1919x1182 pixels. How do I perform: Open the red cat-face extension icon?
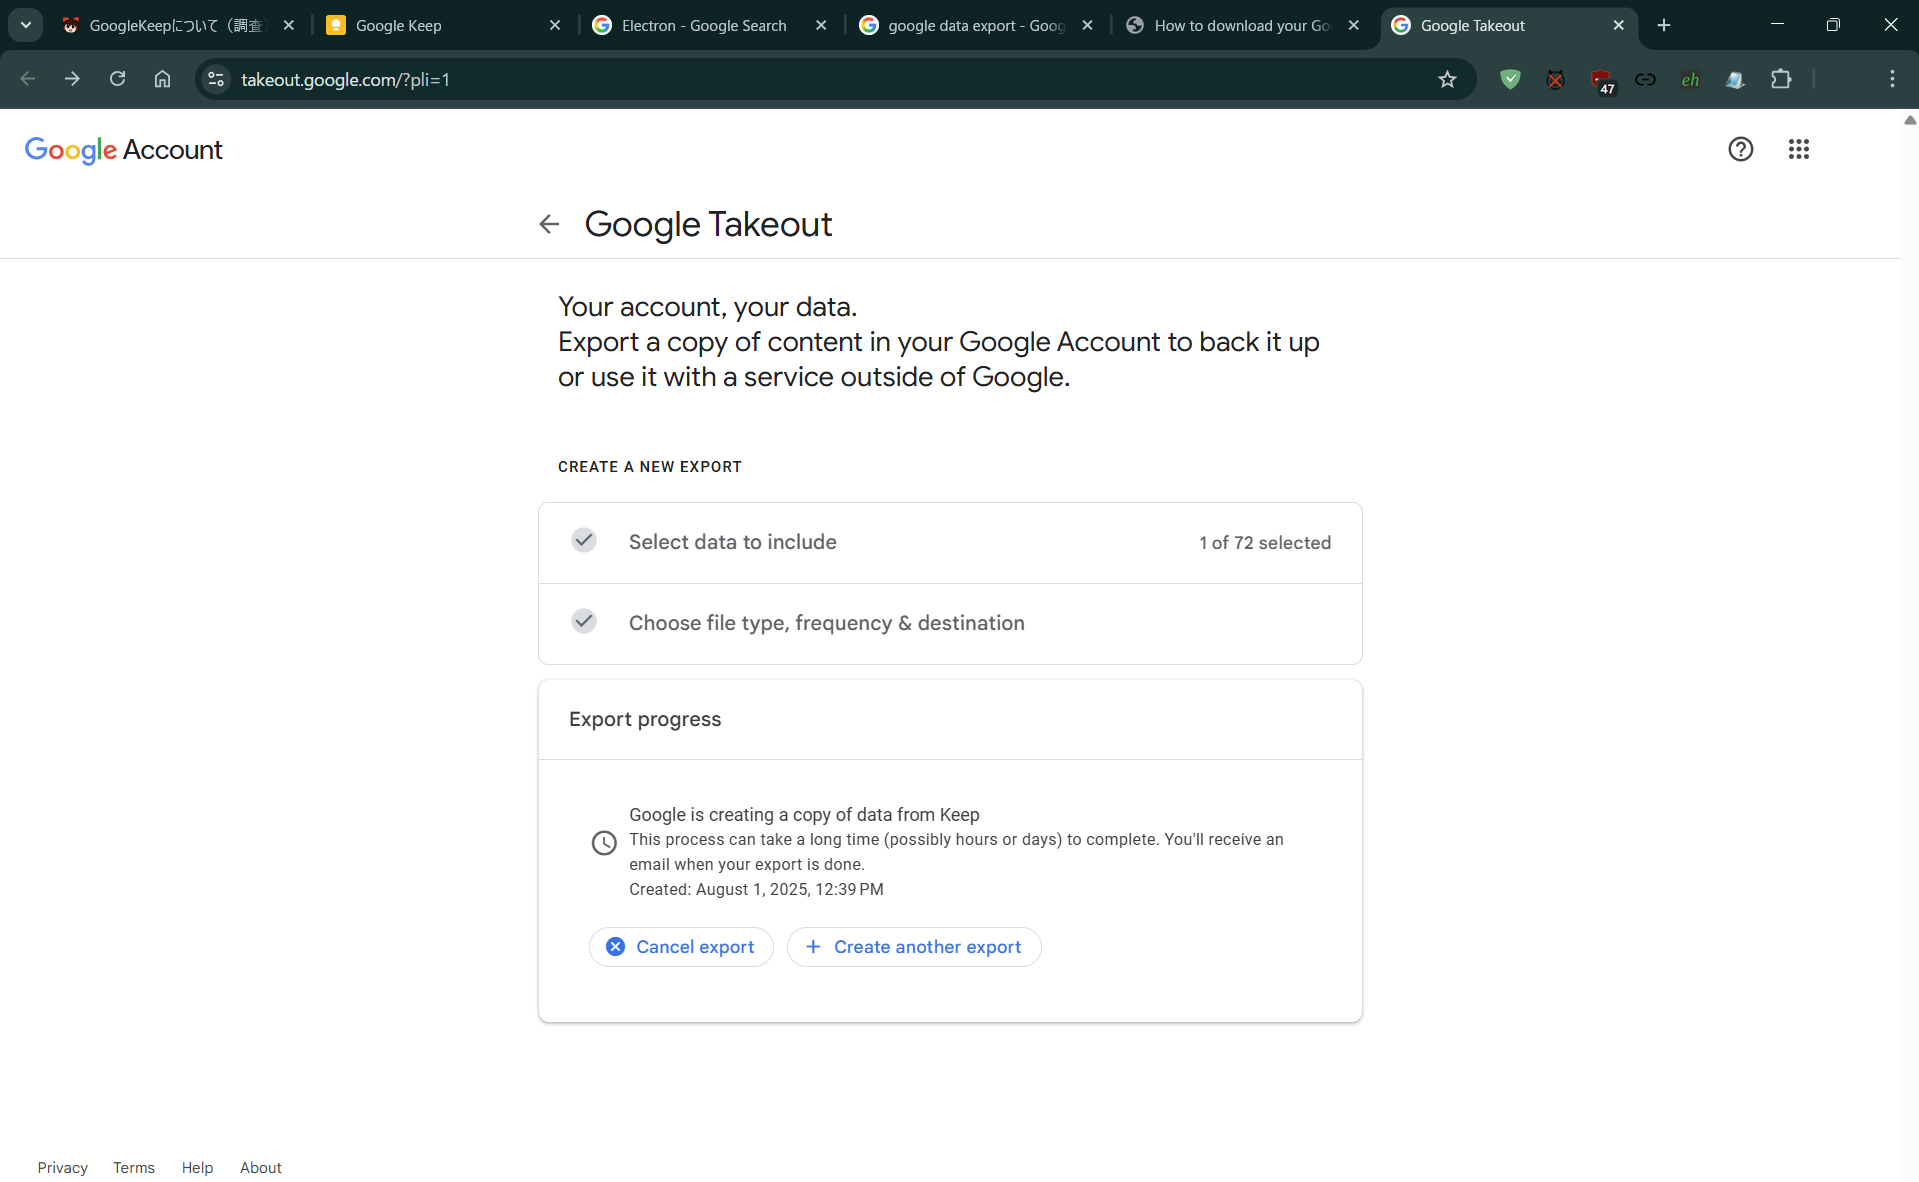[x=1555, y=79]
